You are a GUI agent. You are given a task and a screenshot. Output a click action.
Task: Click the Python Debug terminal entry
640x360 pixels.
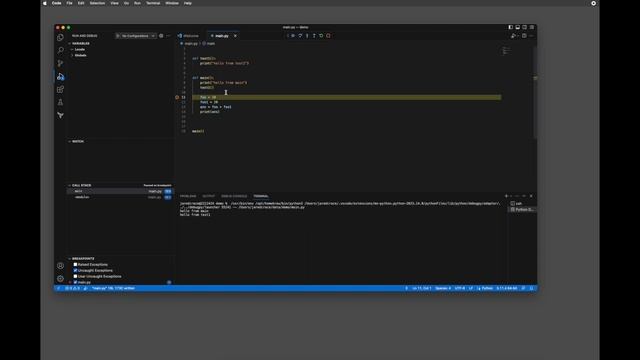522,209
